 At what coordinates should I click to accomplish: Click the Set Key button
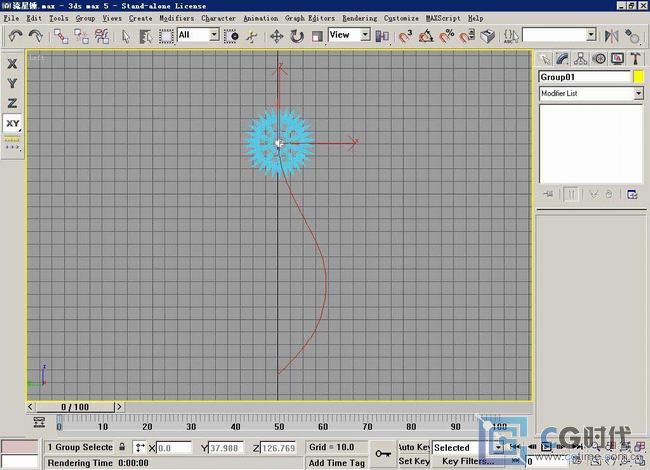(414, 461)
